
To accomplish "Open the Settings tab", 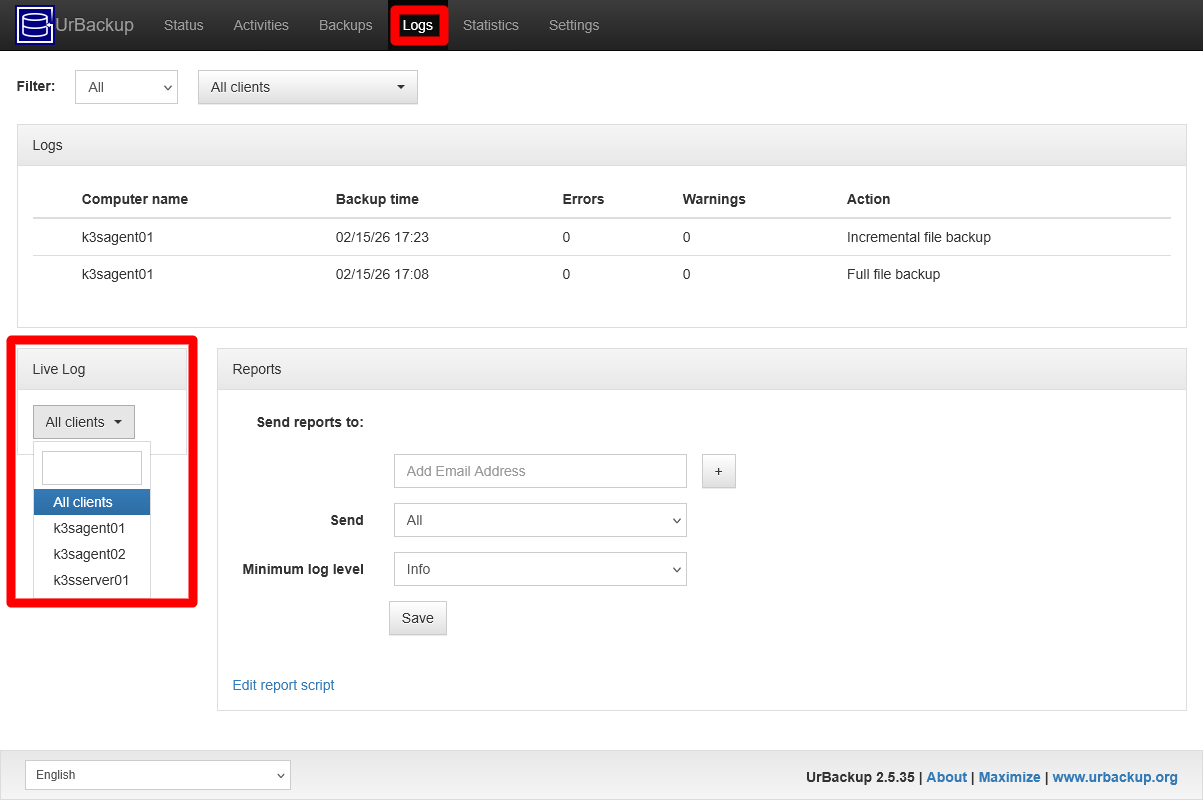I will (573, 25).
